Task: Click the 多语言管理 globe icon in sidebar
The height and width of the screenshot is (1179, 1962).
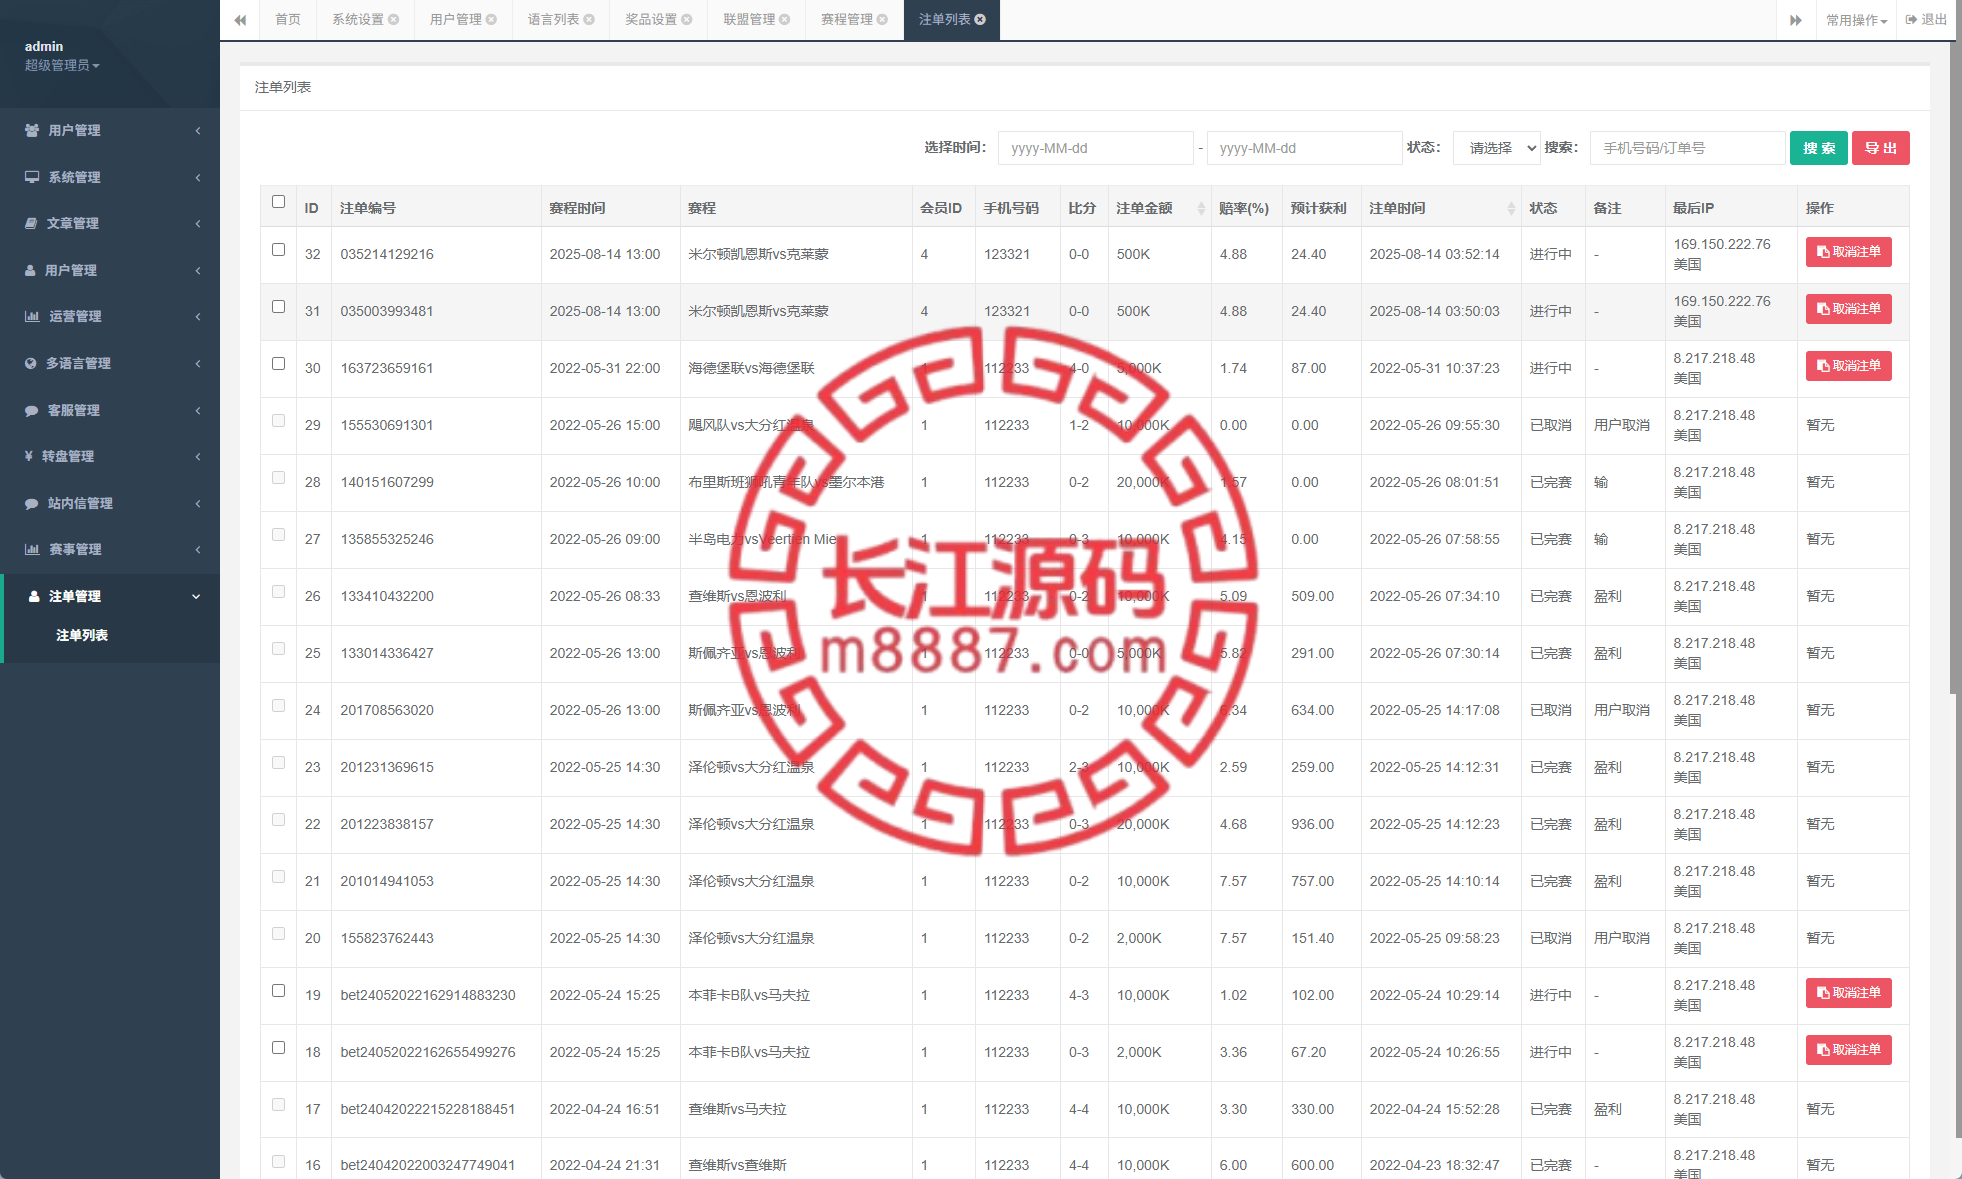Action: (x=31, y=364)
